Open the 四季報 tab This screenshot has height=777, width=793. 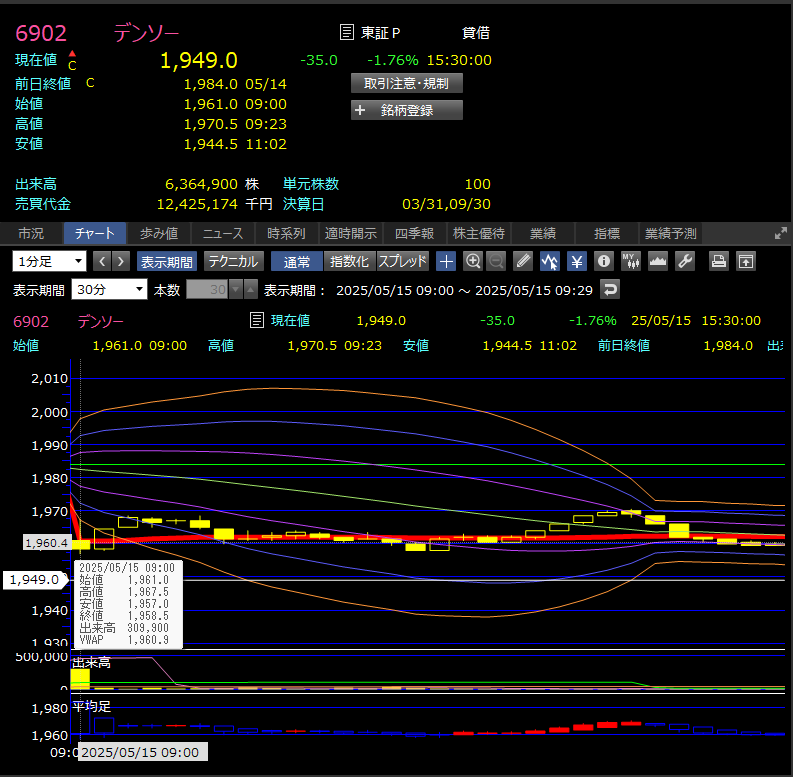pos(414,233)
